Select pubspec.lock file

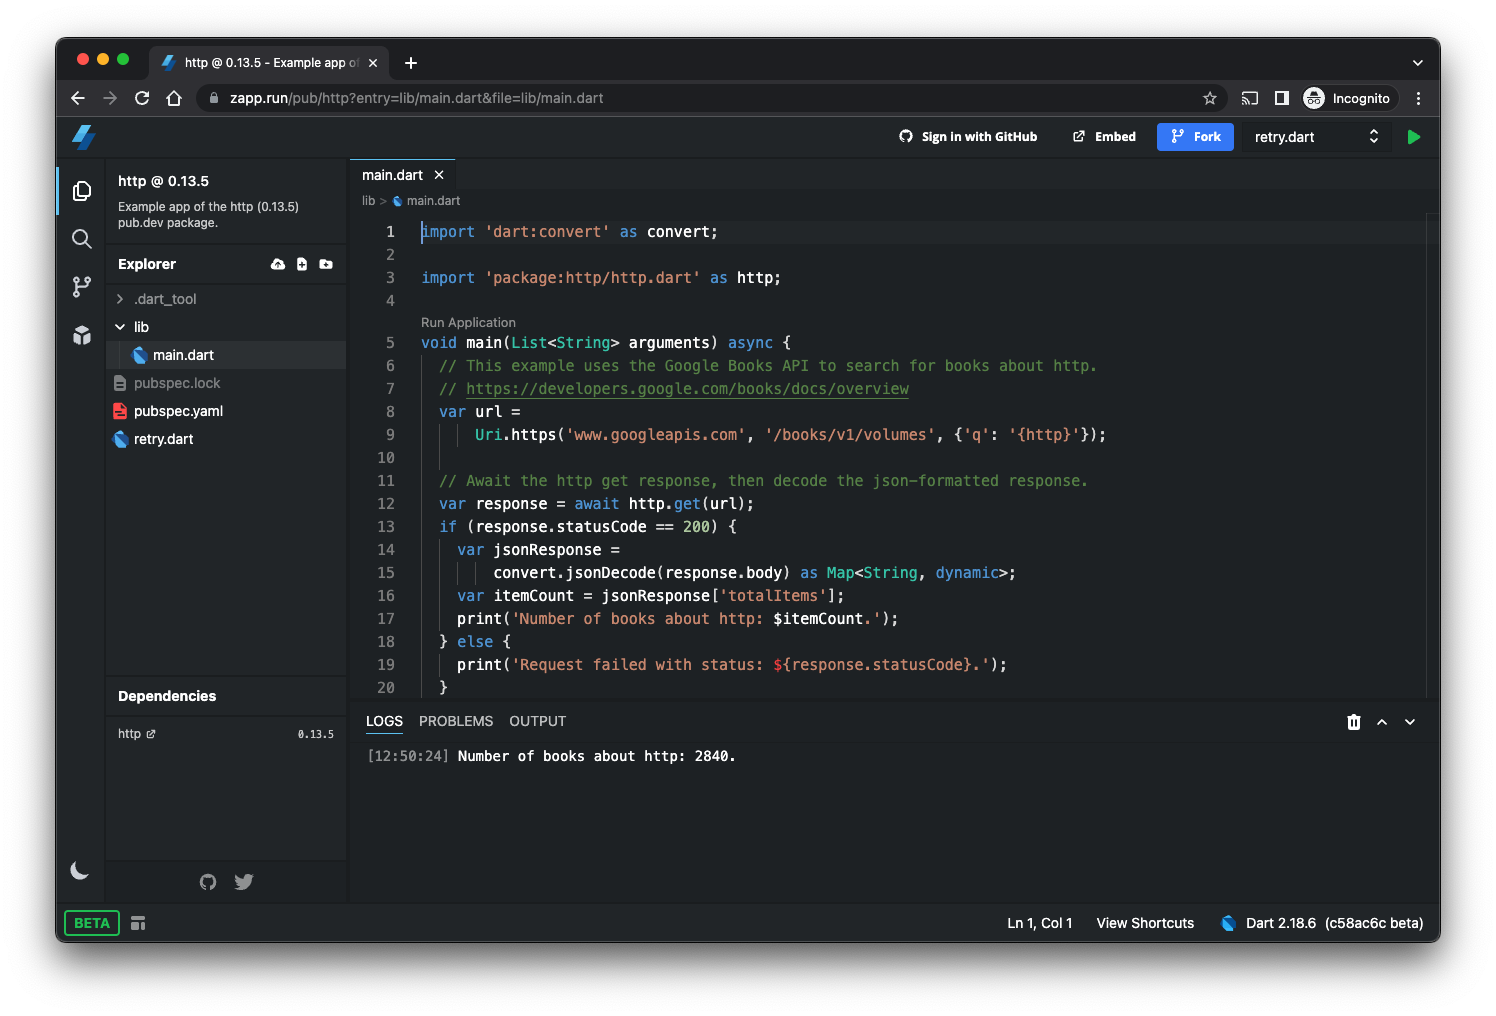click(226, 383)
